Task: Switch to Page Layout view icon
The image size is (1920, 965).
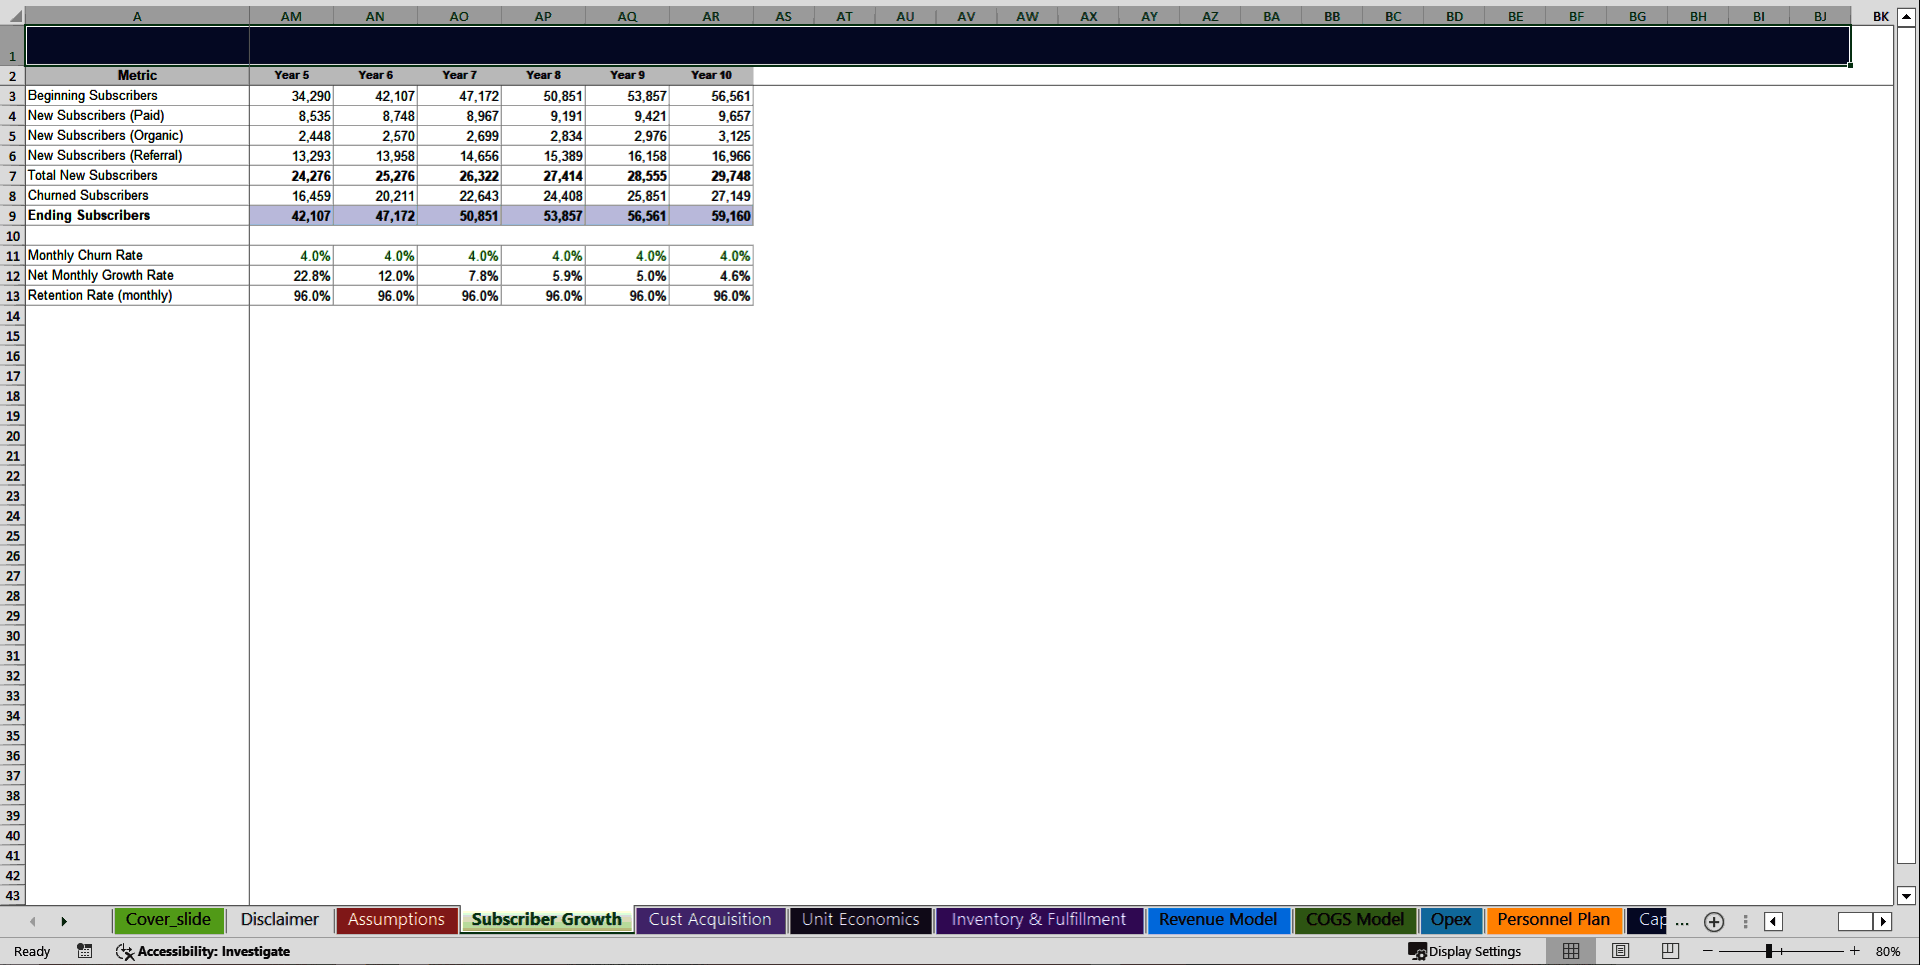Action: (x=1620, y=951)
